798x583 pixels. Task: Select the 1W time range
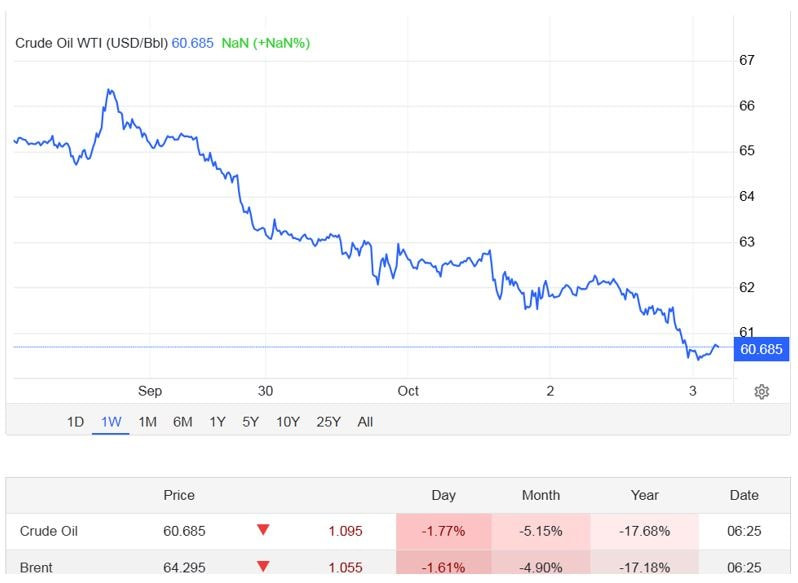(111, 422)
